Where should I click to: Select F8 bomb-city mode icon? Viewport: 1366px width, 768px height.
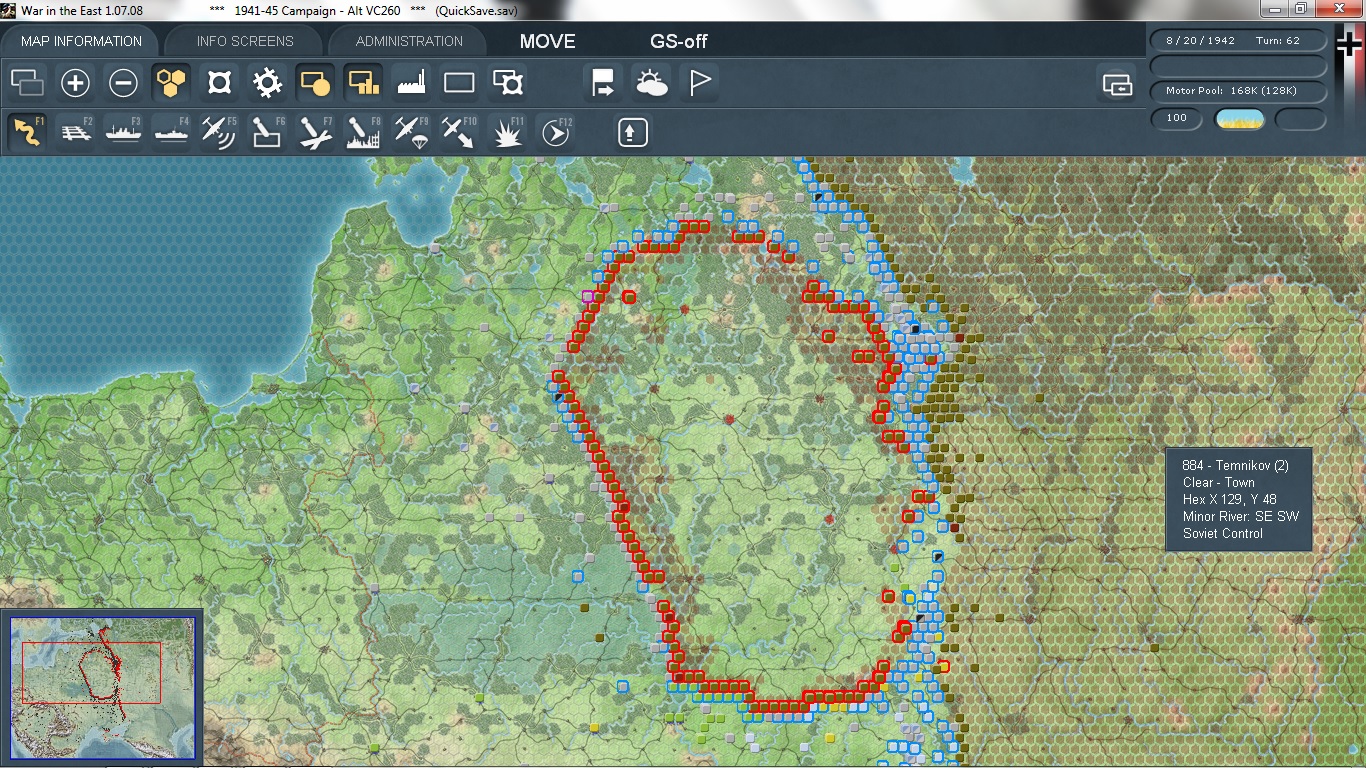pyautogui.click(x=363, y=132)
